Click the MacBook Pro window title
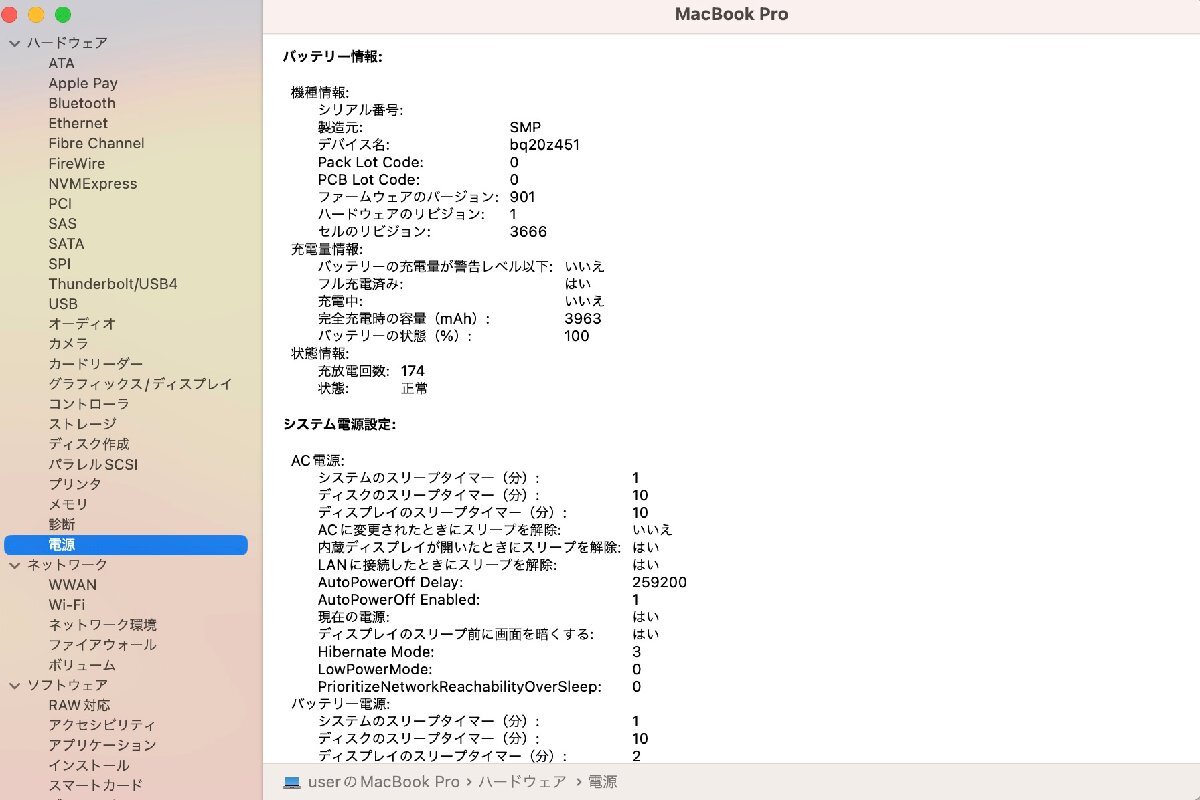 tap(731, 14)
